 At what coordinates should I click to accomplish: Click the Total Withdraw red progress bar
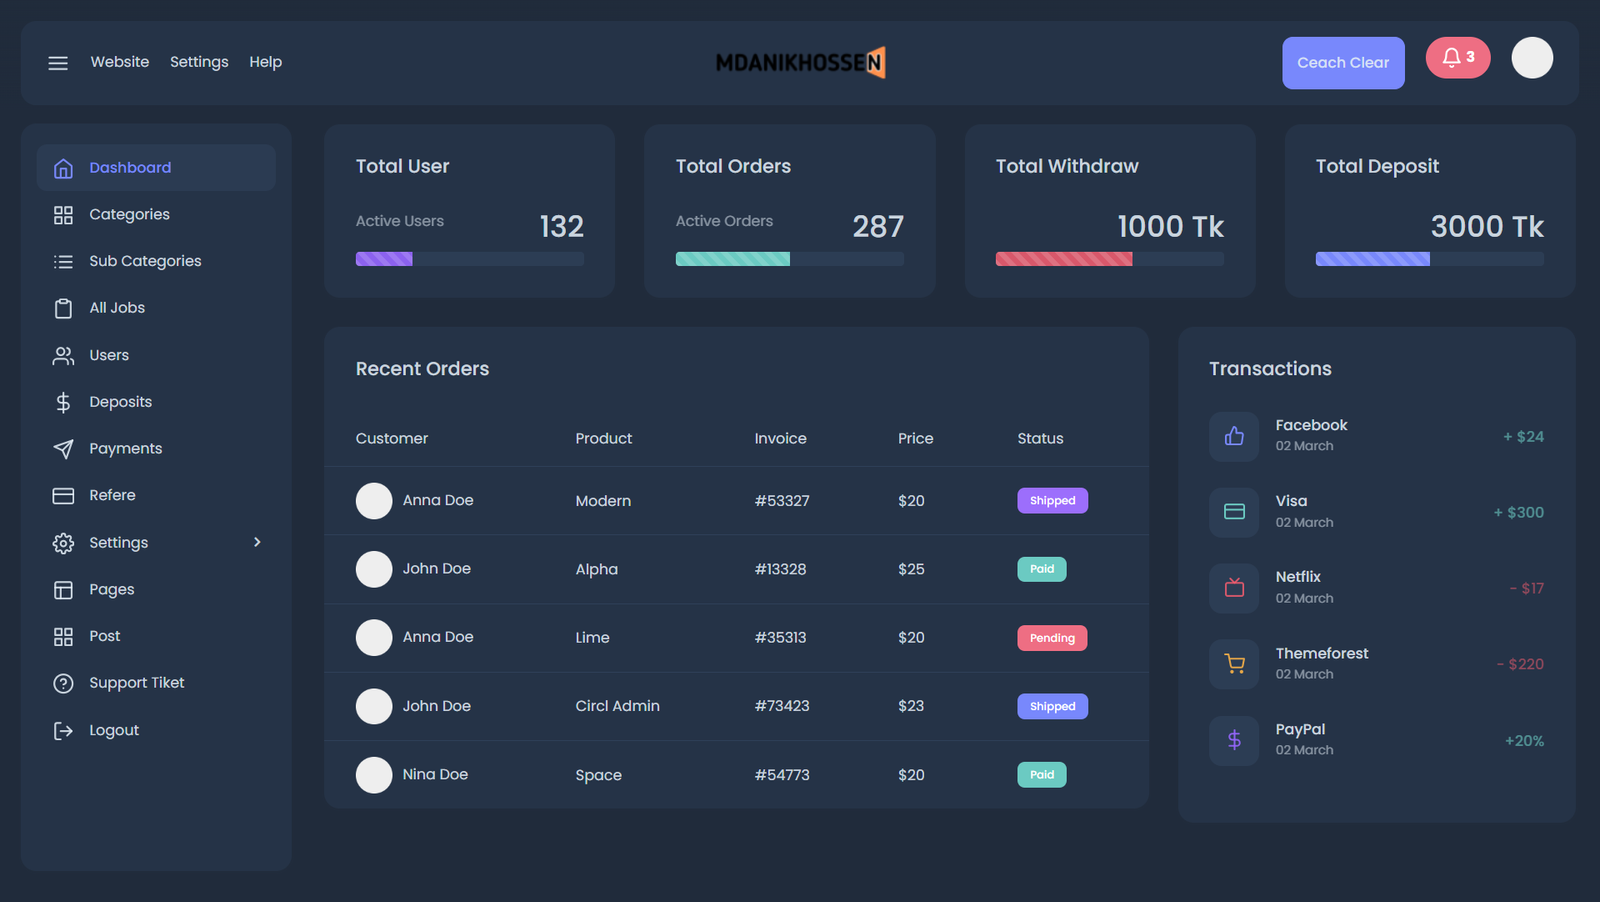(1109, 259)
